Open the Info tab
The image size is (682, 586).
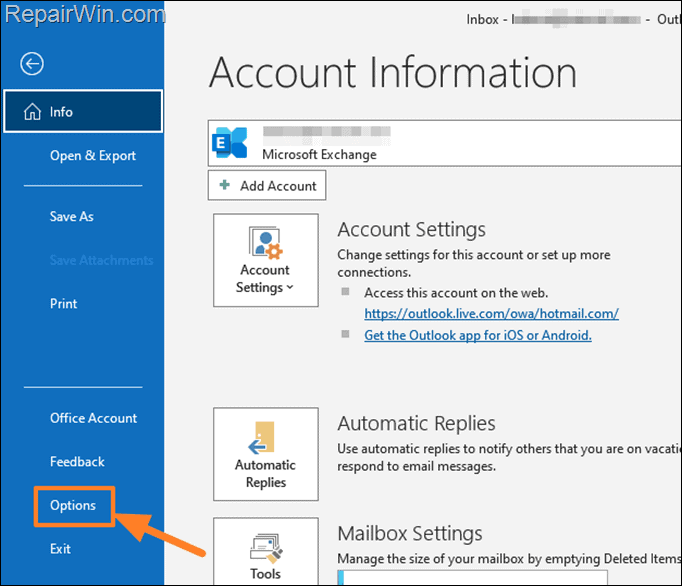click(x=83, y=111)
